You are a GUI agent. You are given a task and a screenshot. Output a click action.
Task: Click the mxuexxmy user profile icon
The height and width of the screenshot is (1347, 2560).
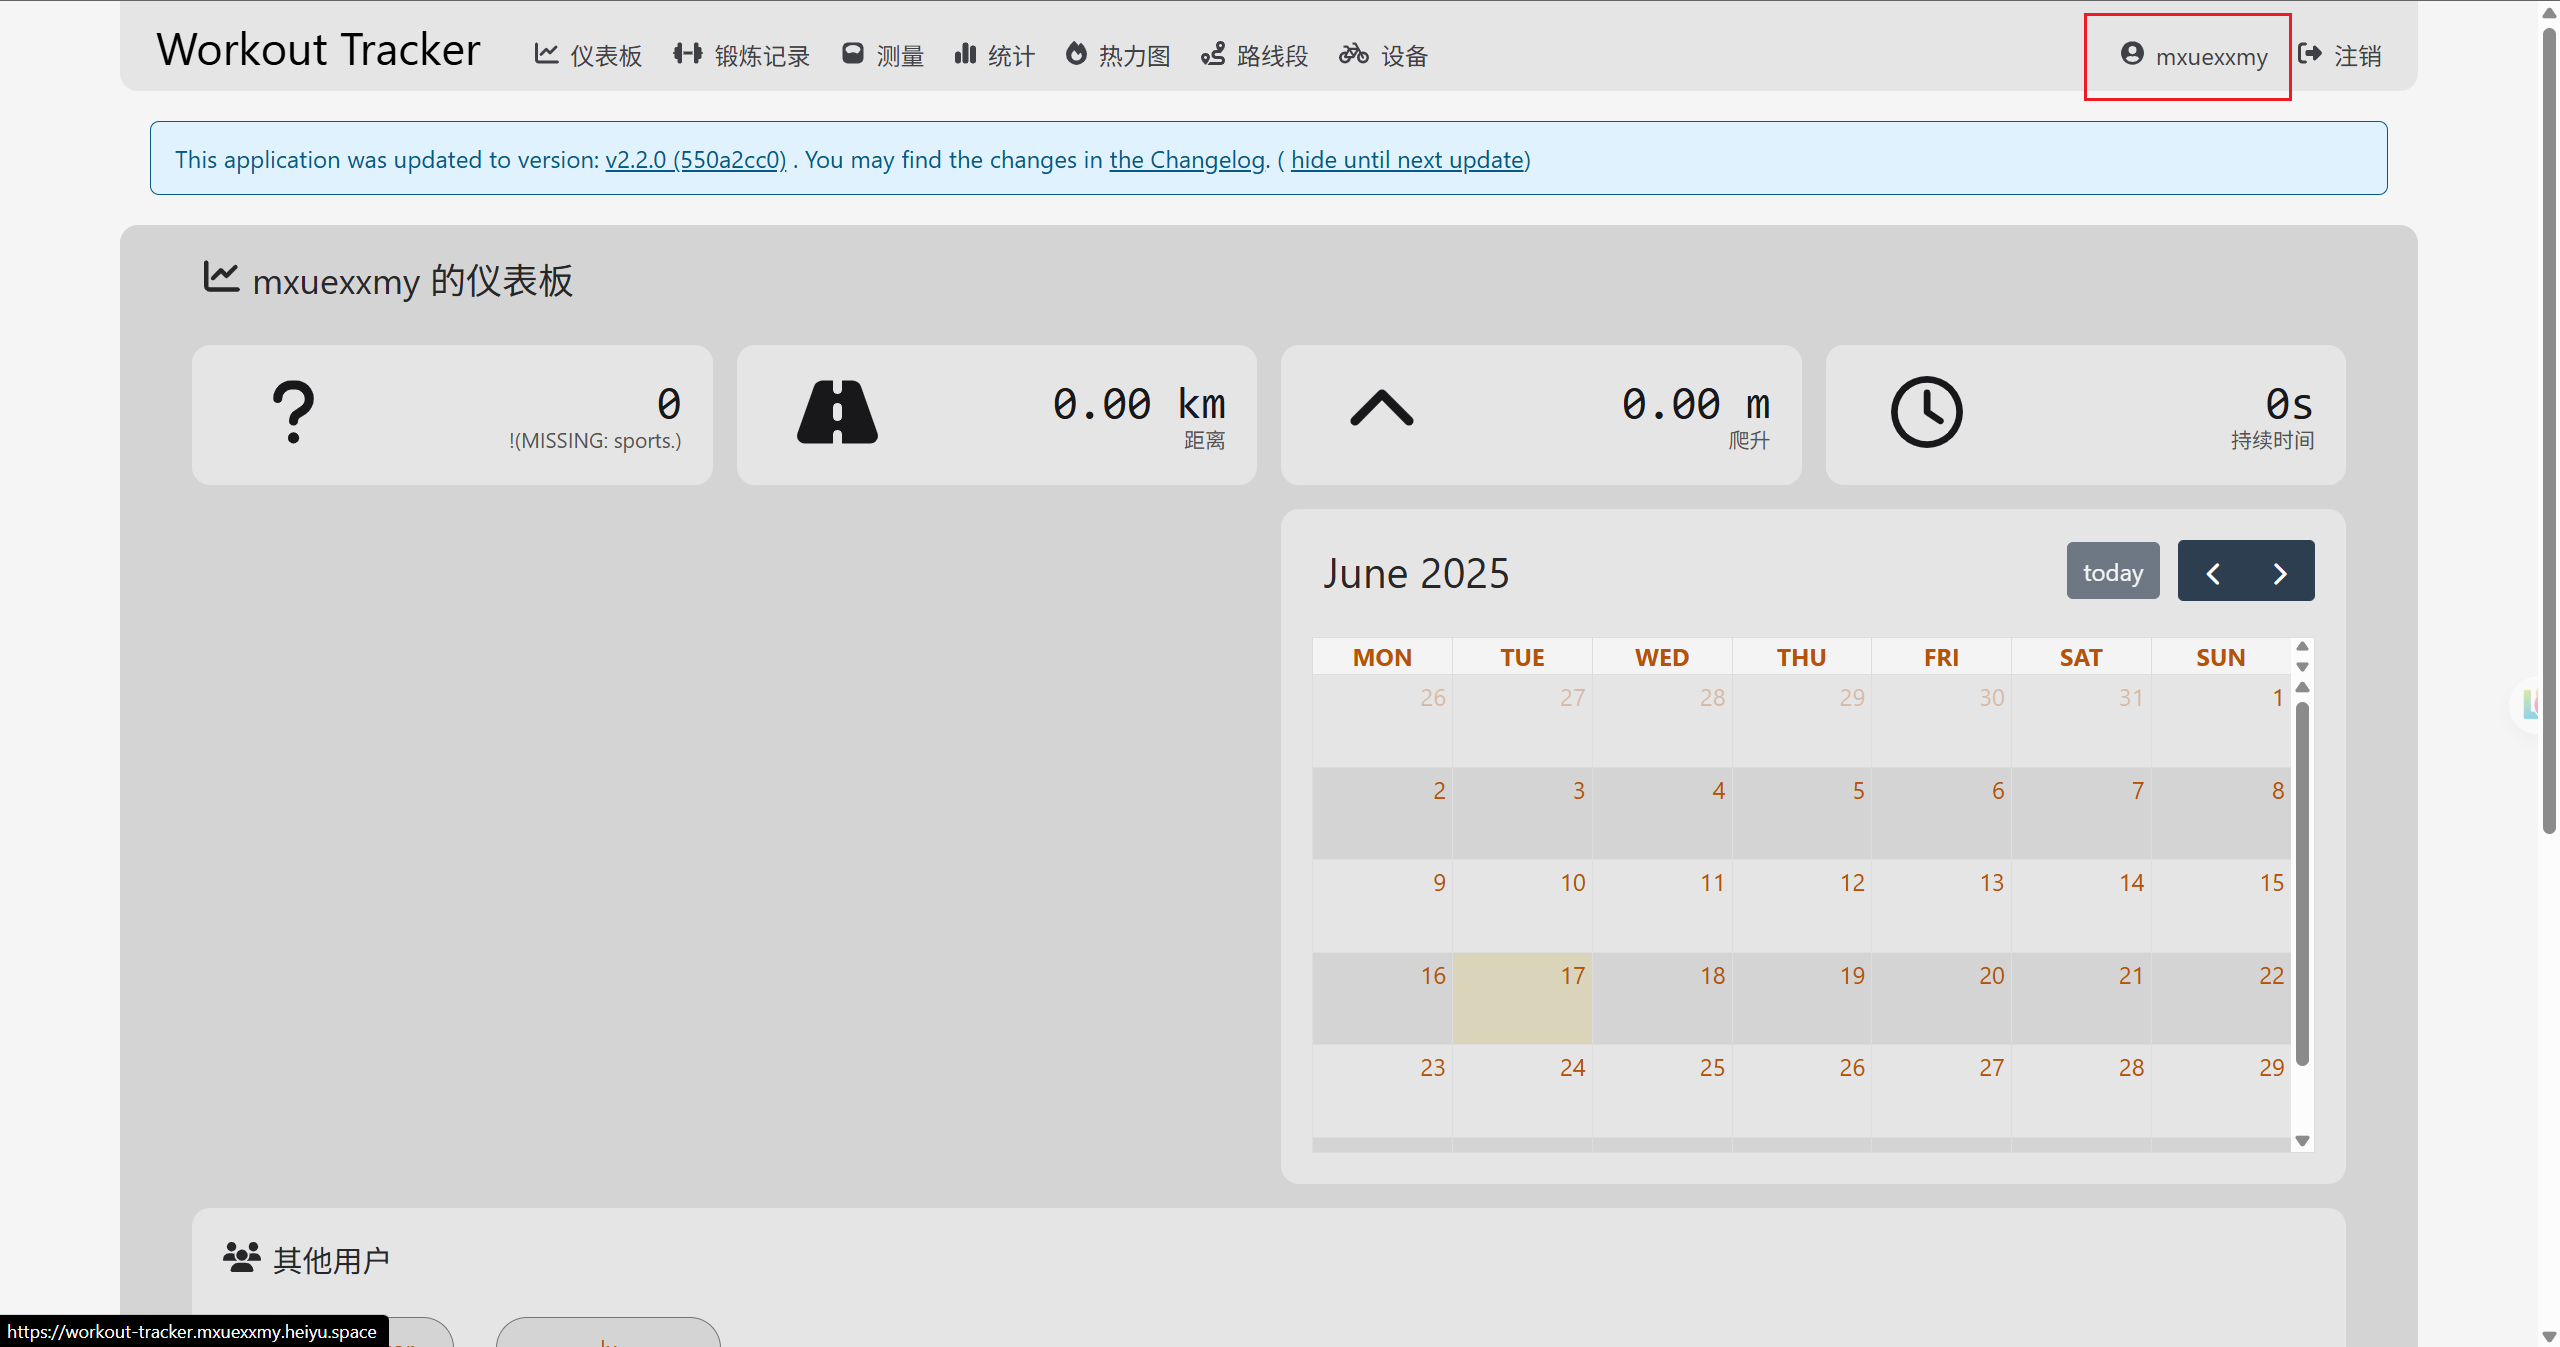(2132, 54)
